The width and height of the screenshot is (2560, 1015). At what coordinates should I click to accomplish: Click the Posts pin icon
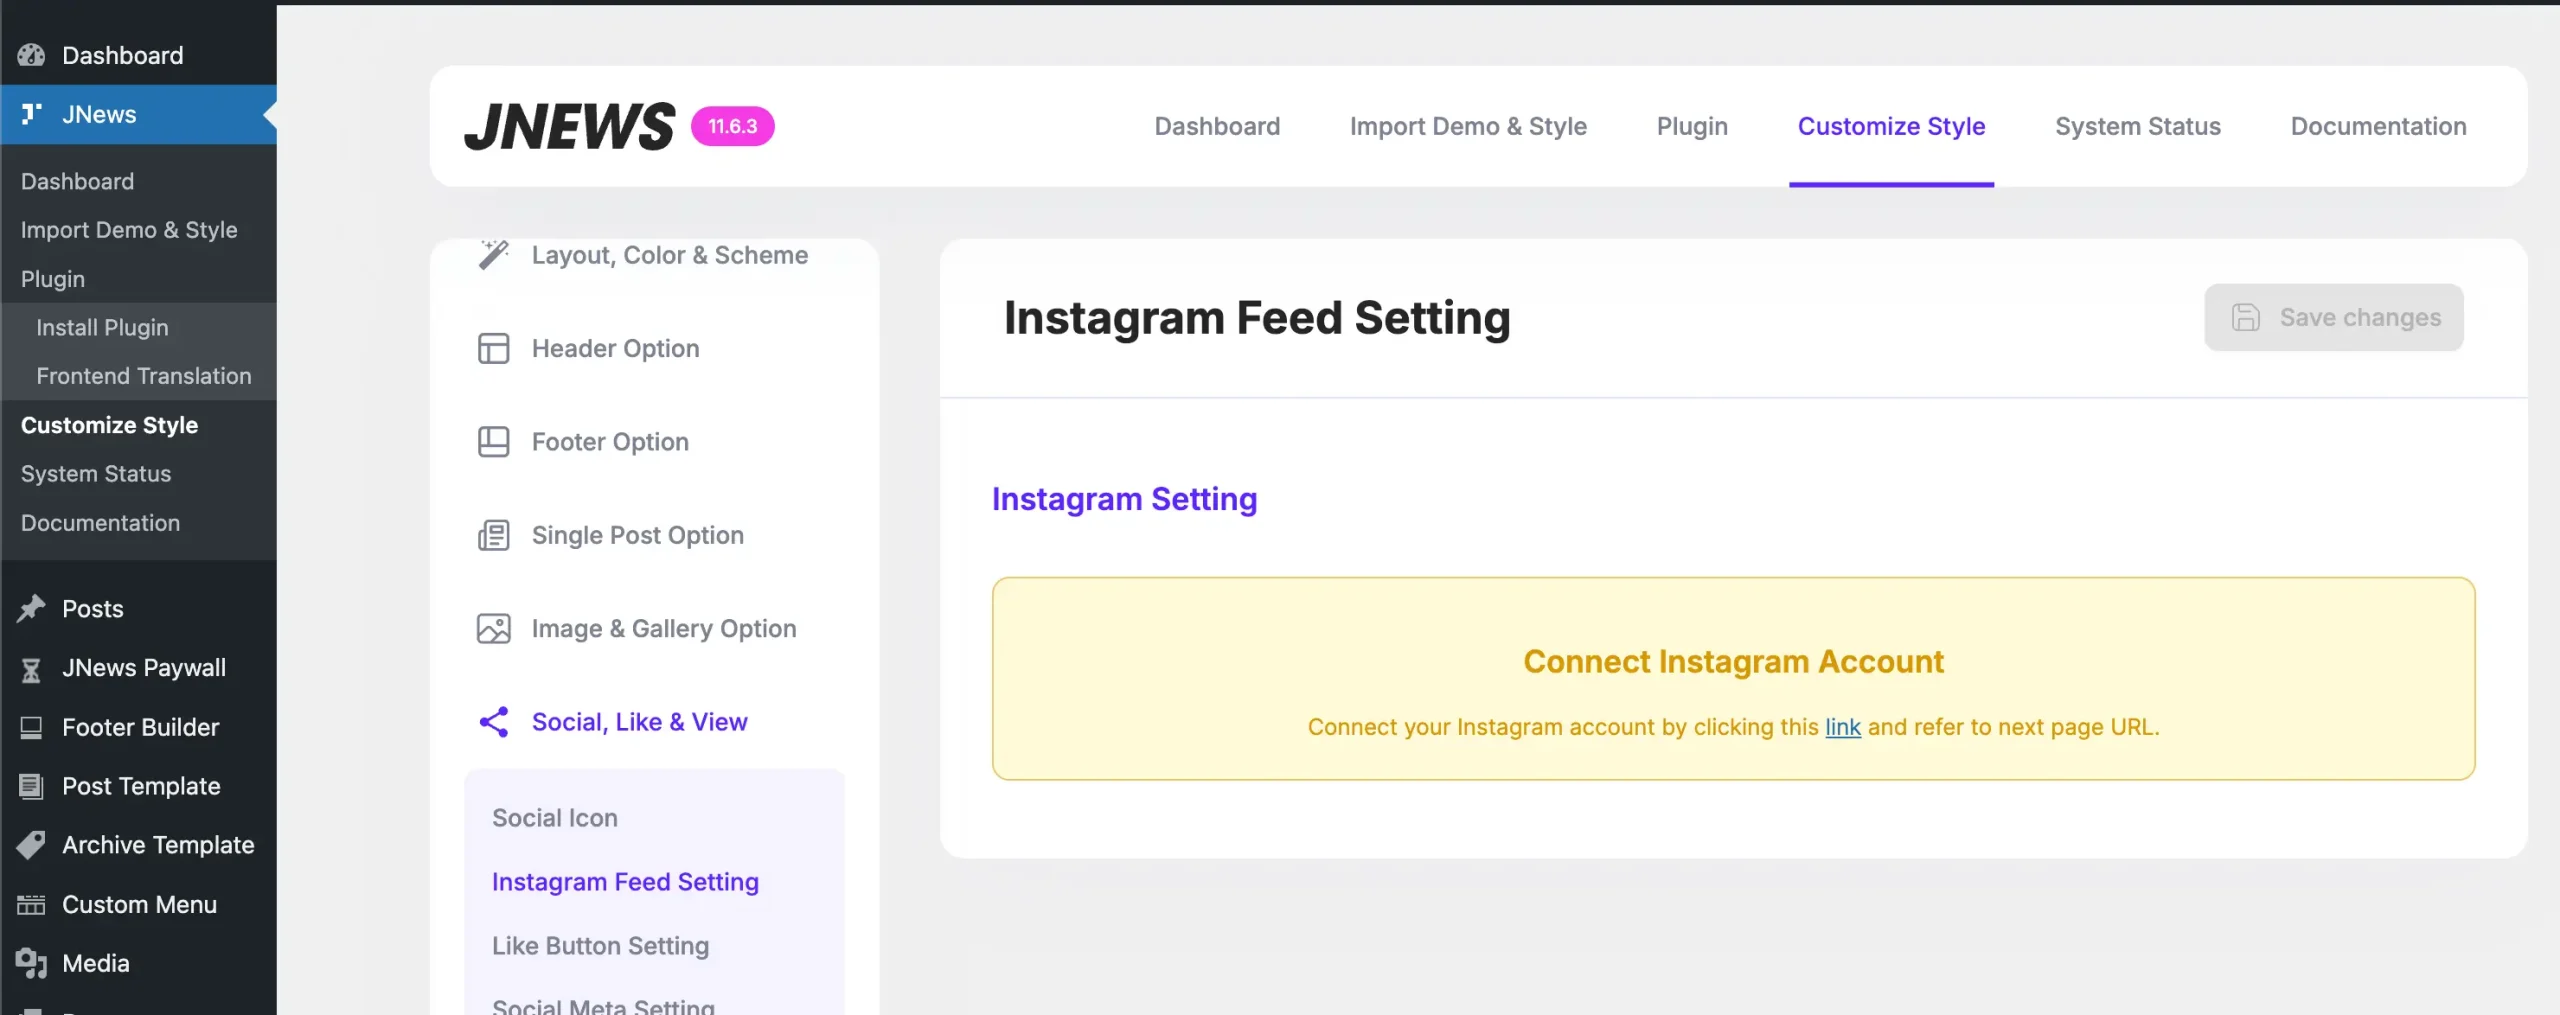(x=31, y=609)
